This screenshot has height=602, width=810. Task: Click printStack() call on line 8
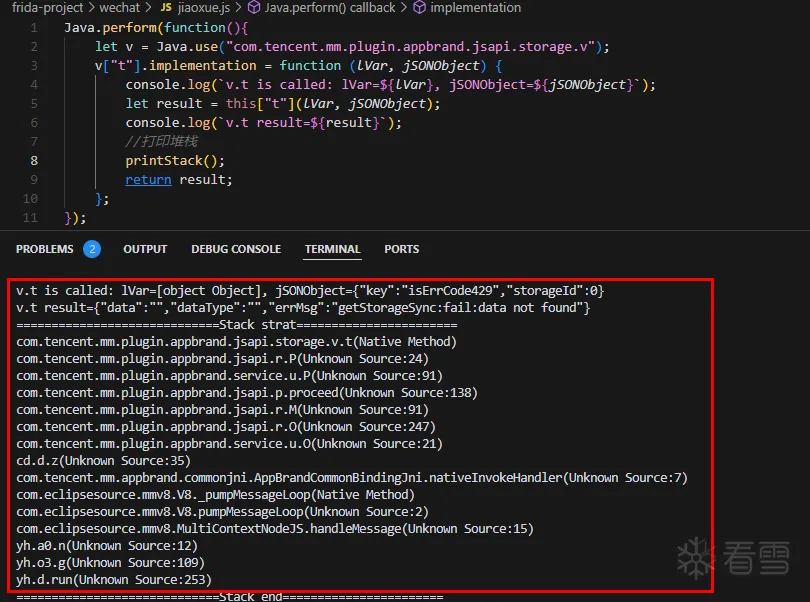pyautogui.click(x=175, y=161)
